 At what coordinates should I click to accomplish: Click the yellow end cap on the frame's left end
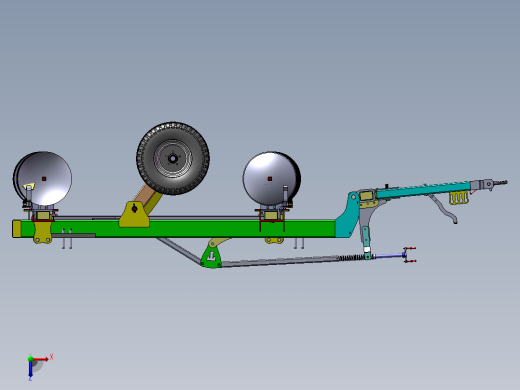point(17,229)
